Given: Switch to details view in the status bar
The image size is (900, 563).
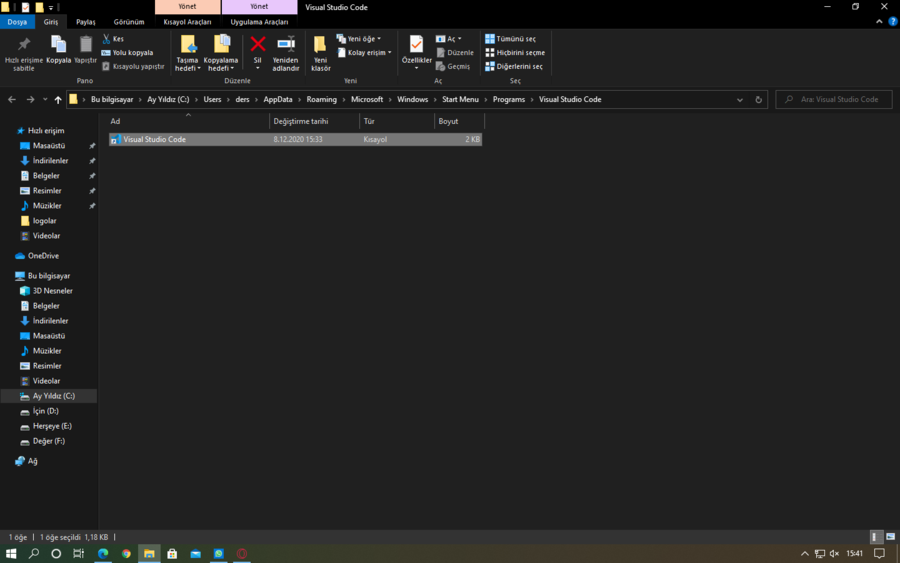Looking at the screenshot, I should click(x=874, y=537).
